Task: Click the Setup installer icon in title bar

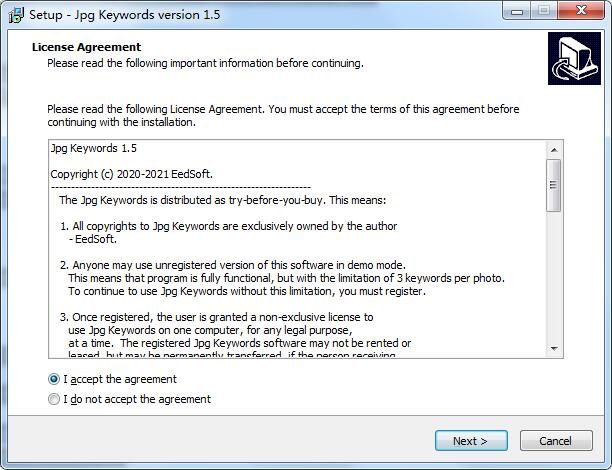Action: click(x=16, y=15)
